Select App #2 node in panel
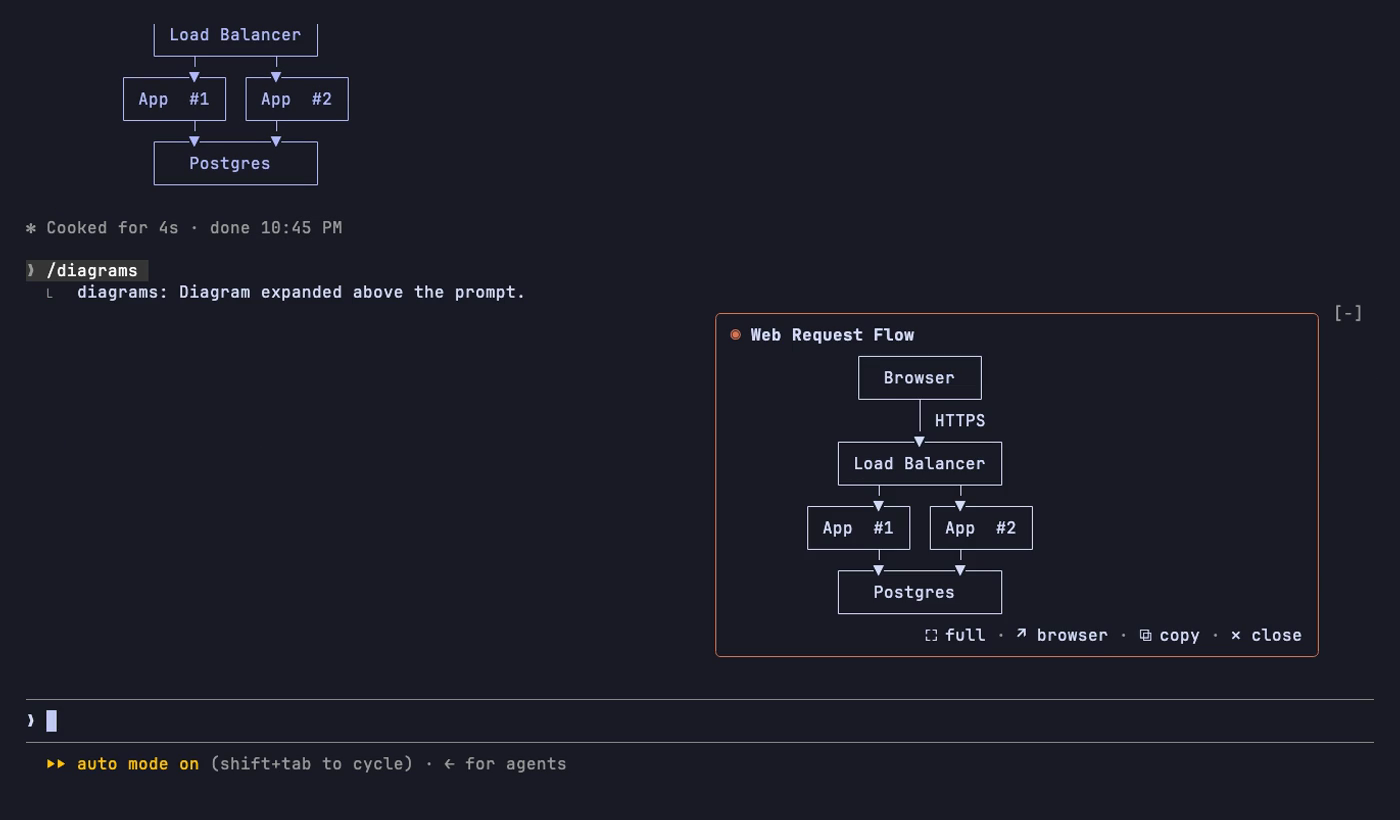1400x820 pixels. pos(981,528)
